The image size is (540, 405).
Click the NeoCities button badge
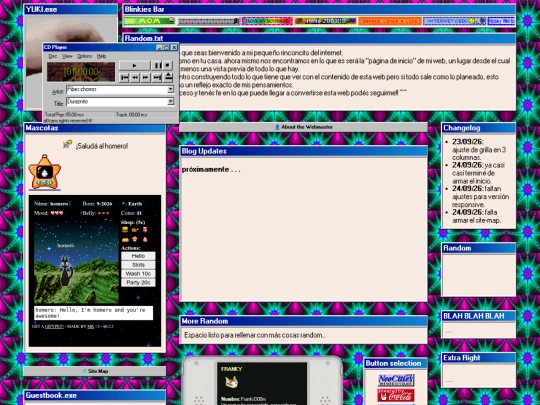tap(396, 380)
